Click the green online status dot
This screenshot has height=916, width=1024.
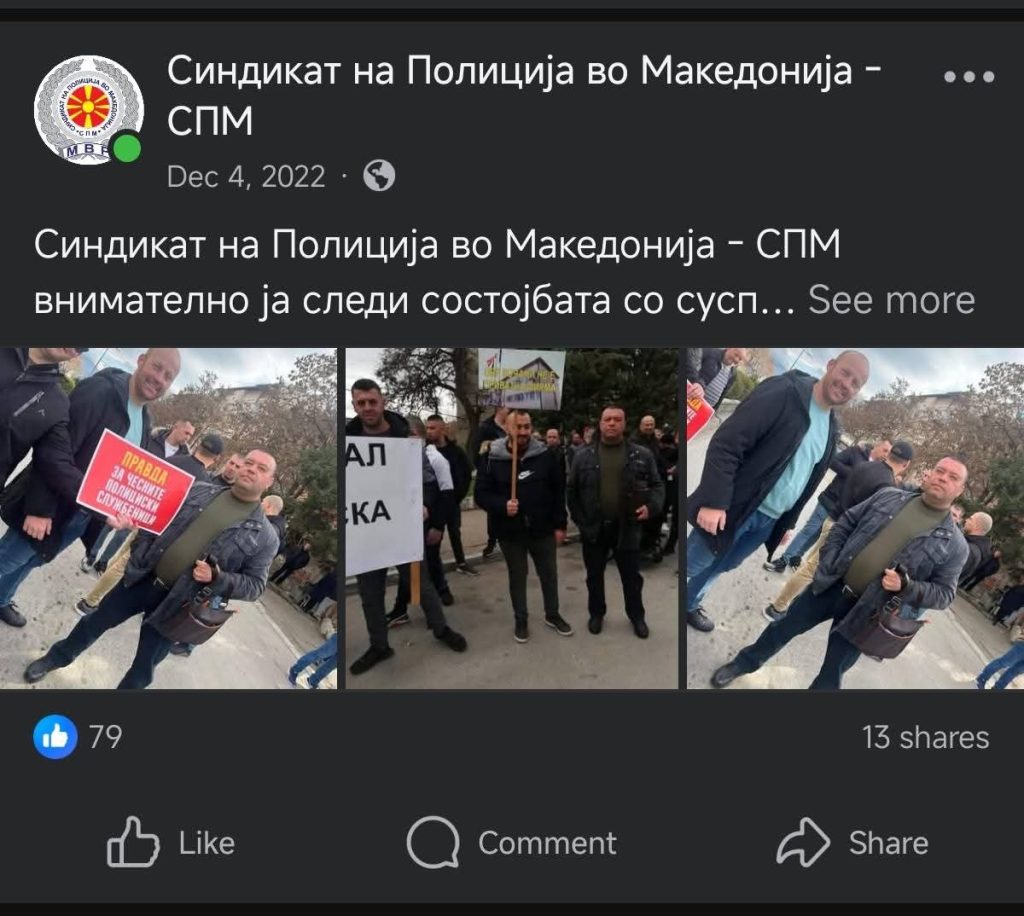pyautogui.click(x=127, y=150)
